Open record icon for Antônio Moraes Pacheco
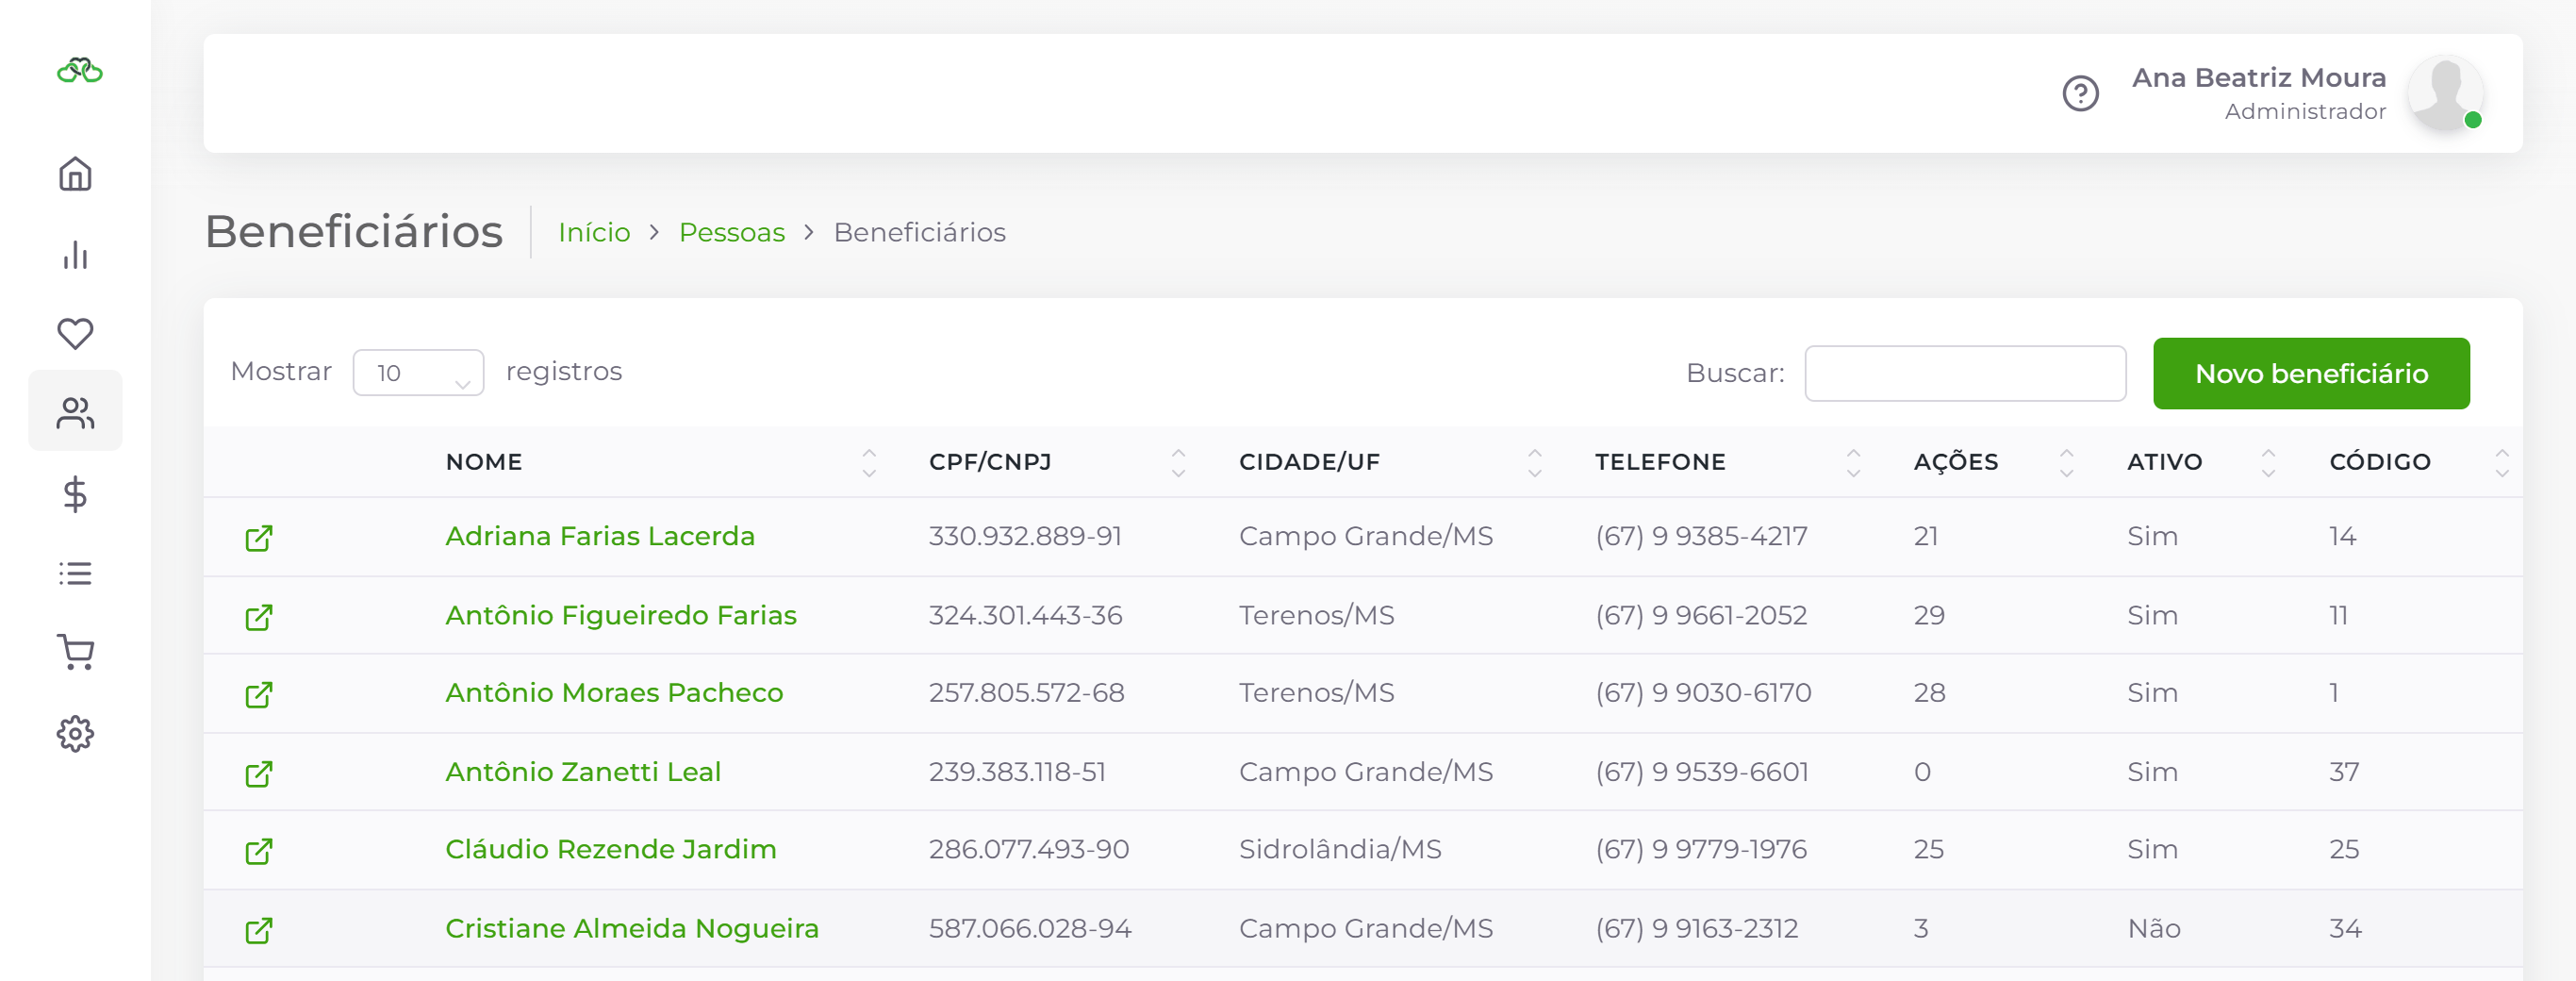Viewport: 2576px width, 981px height. pyautogui.click(x=259, y=694)
